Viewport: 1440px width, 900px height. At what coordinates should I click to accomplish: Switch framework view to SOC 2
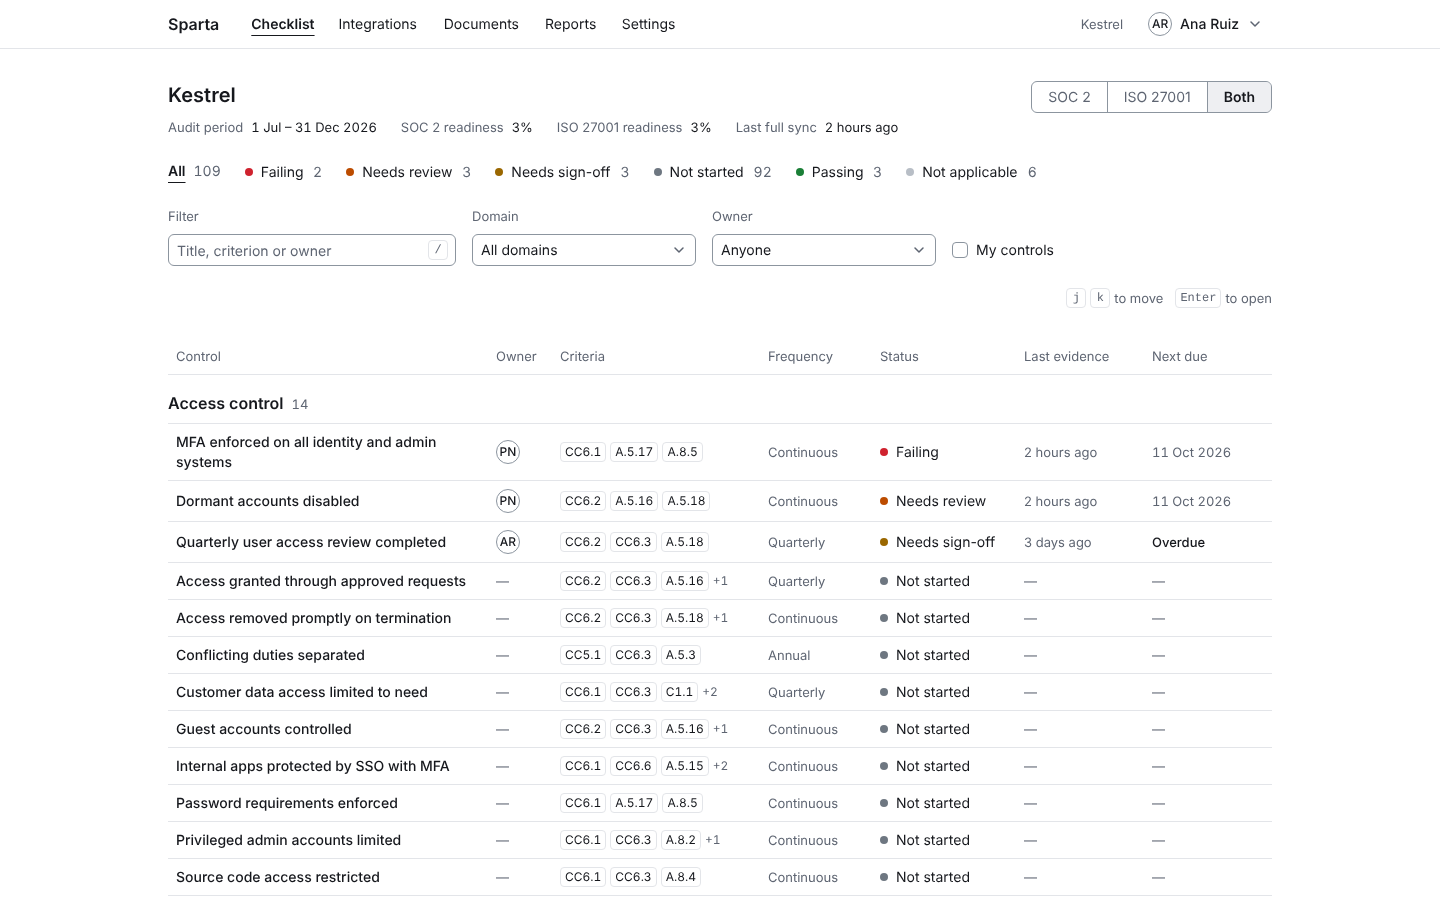click(x=1069, y=97)
